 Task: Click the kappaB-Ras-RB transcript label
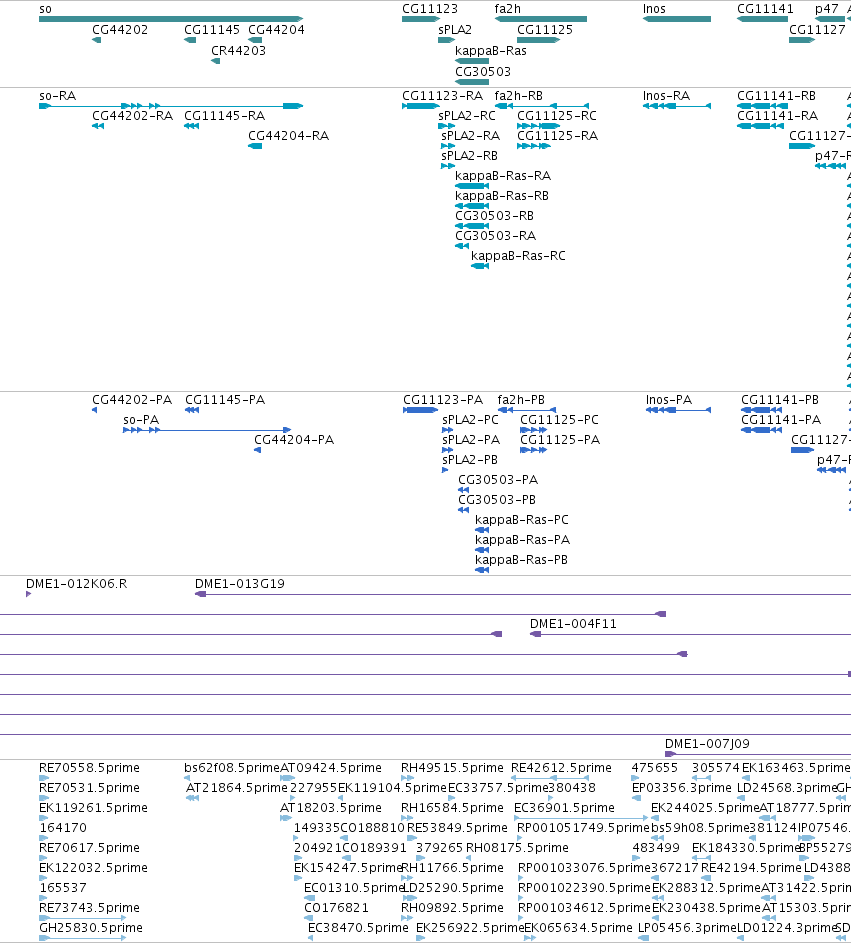click(502, 195)
